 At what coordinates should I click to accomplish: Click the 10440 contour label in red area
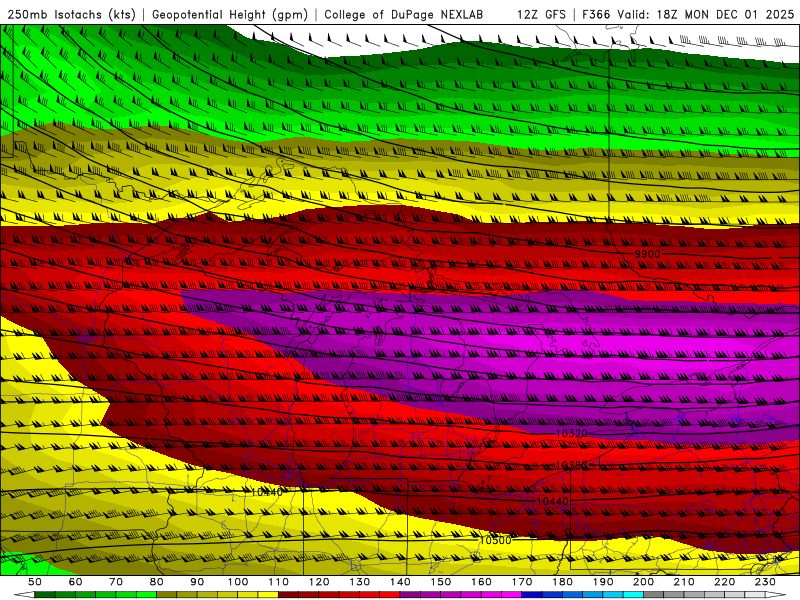[x=553, y=502]
